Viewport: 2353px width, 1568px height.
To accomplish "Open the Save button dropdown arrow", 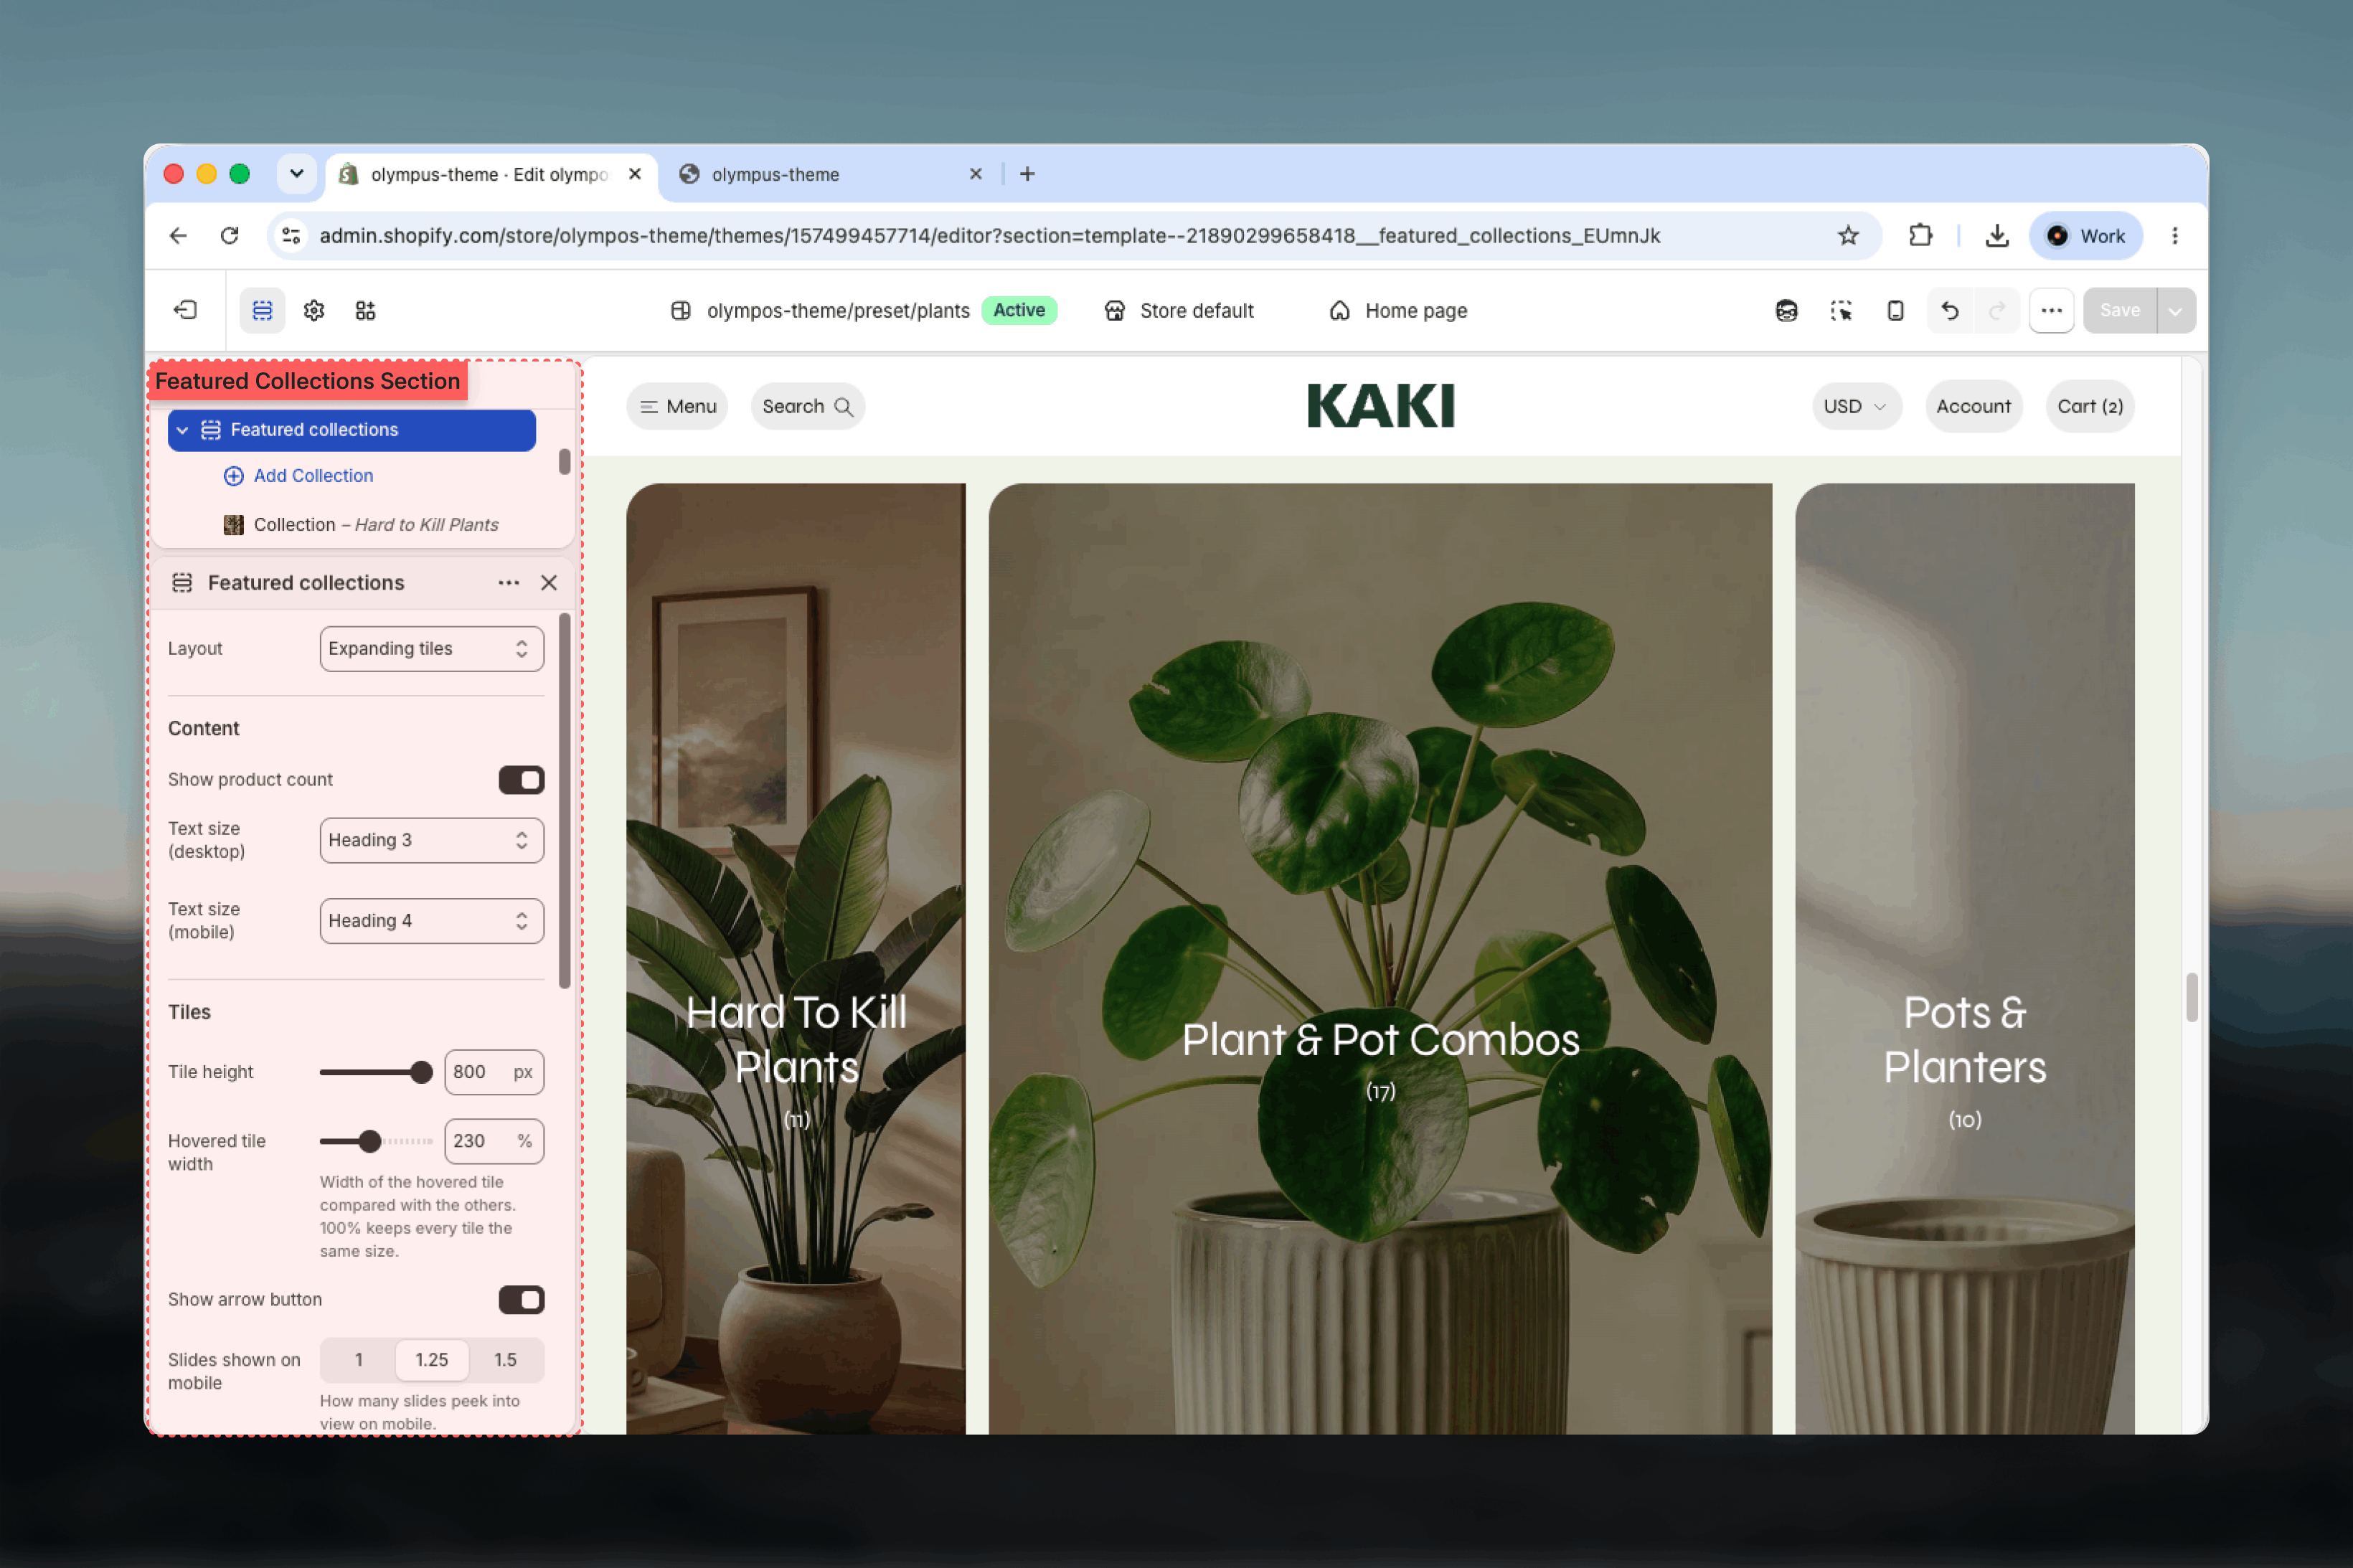I will [x=2175, y=310].
